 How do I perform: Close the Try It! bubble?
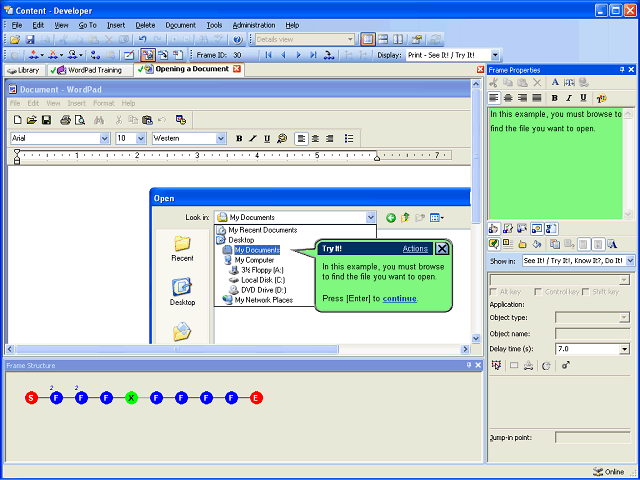point(442,248)
